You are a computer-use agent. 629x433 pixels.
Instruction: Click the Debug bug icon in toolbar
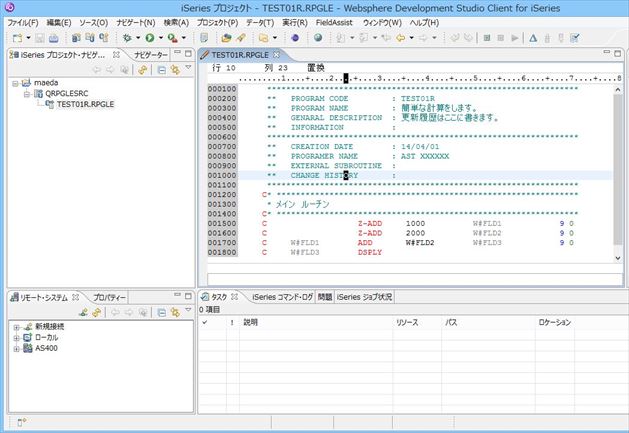click(127, 38)
